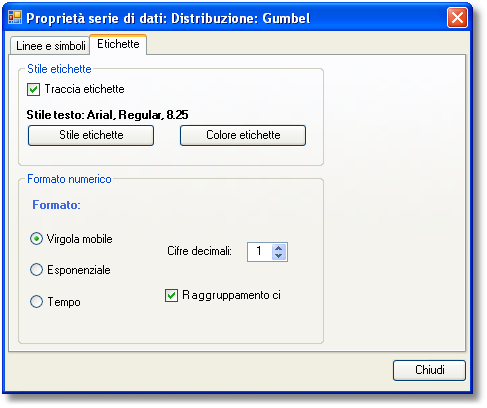
Task: Open the Colore etichette button
Action: click(x=243, y=135)
